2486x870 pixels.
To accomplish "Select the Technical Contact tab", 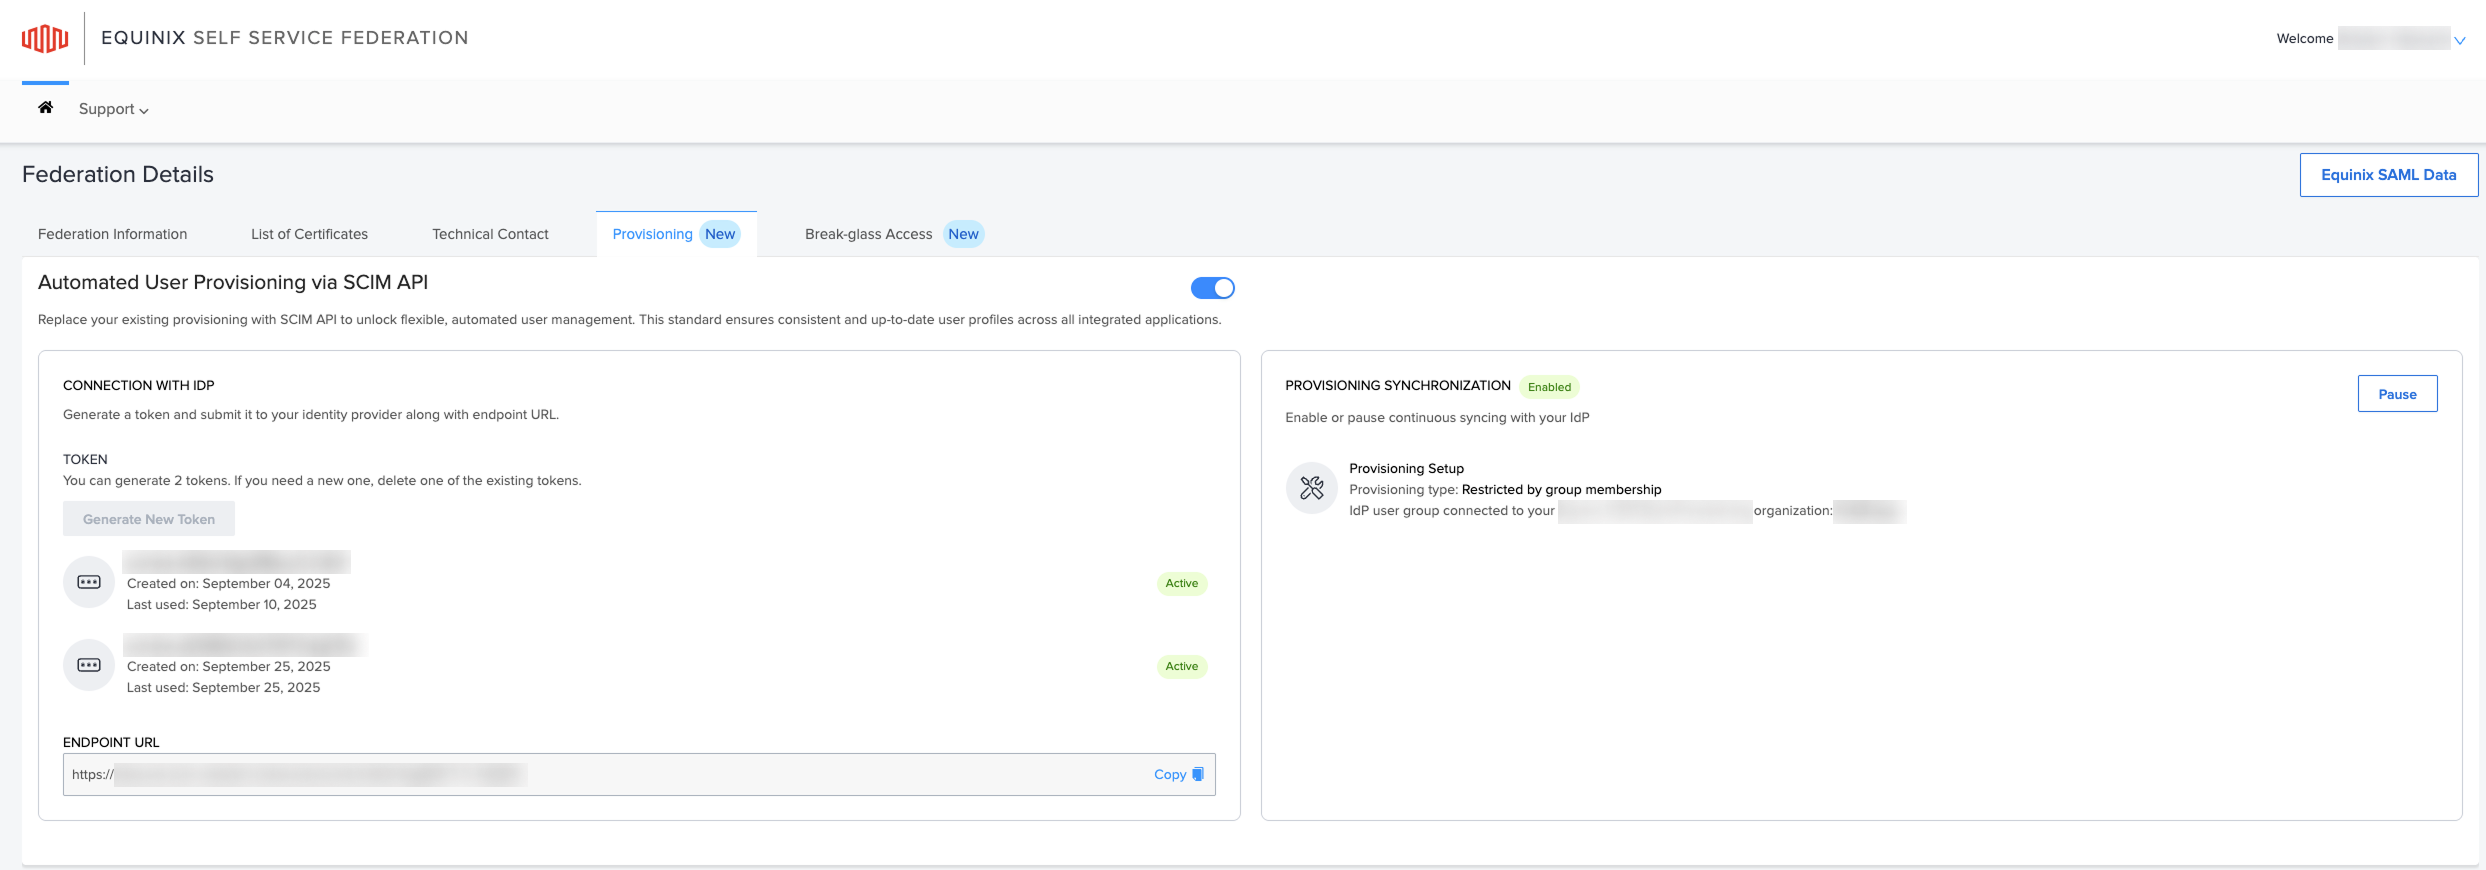I will [x=490, y=234].
